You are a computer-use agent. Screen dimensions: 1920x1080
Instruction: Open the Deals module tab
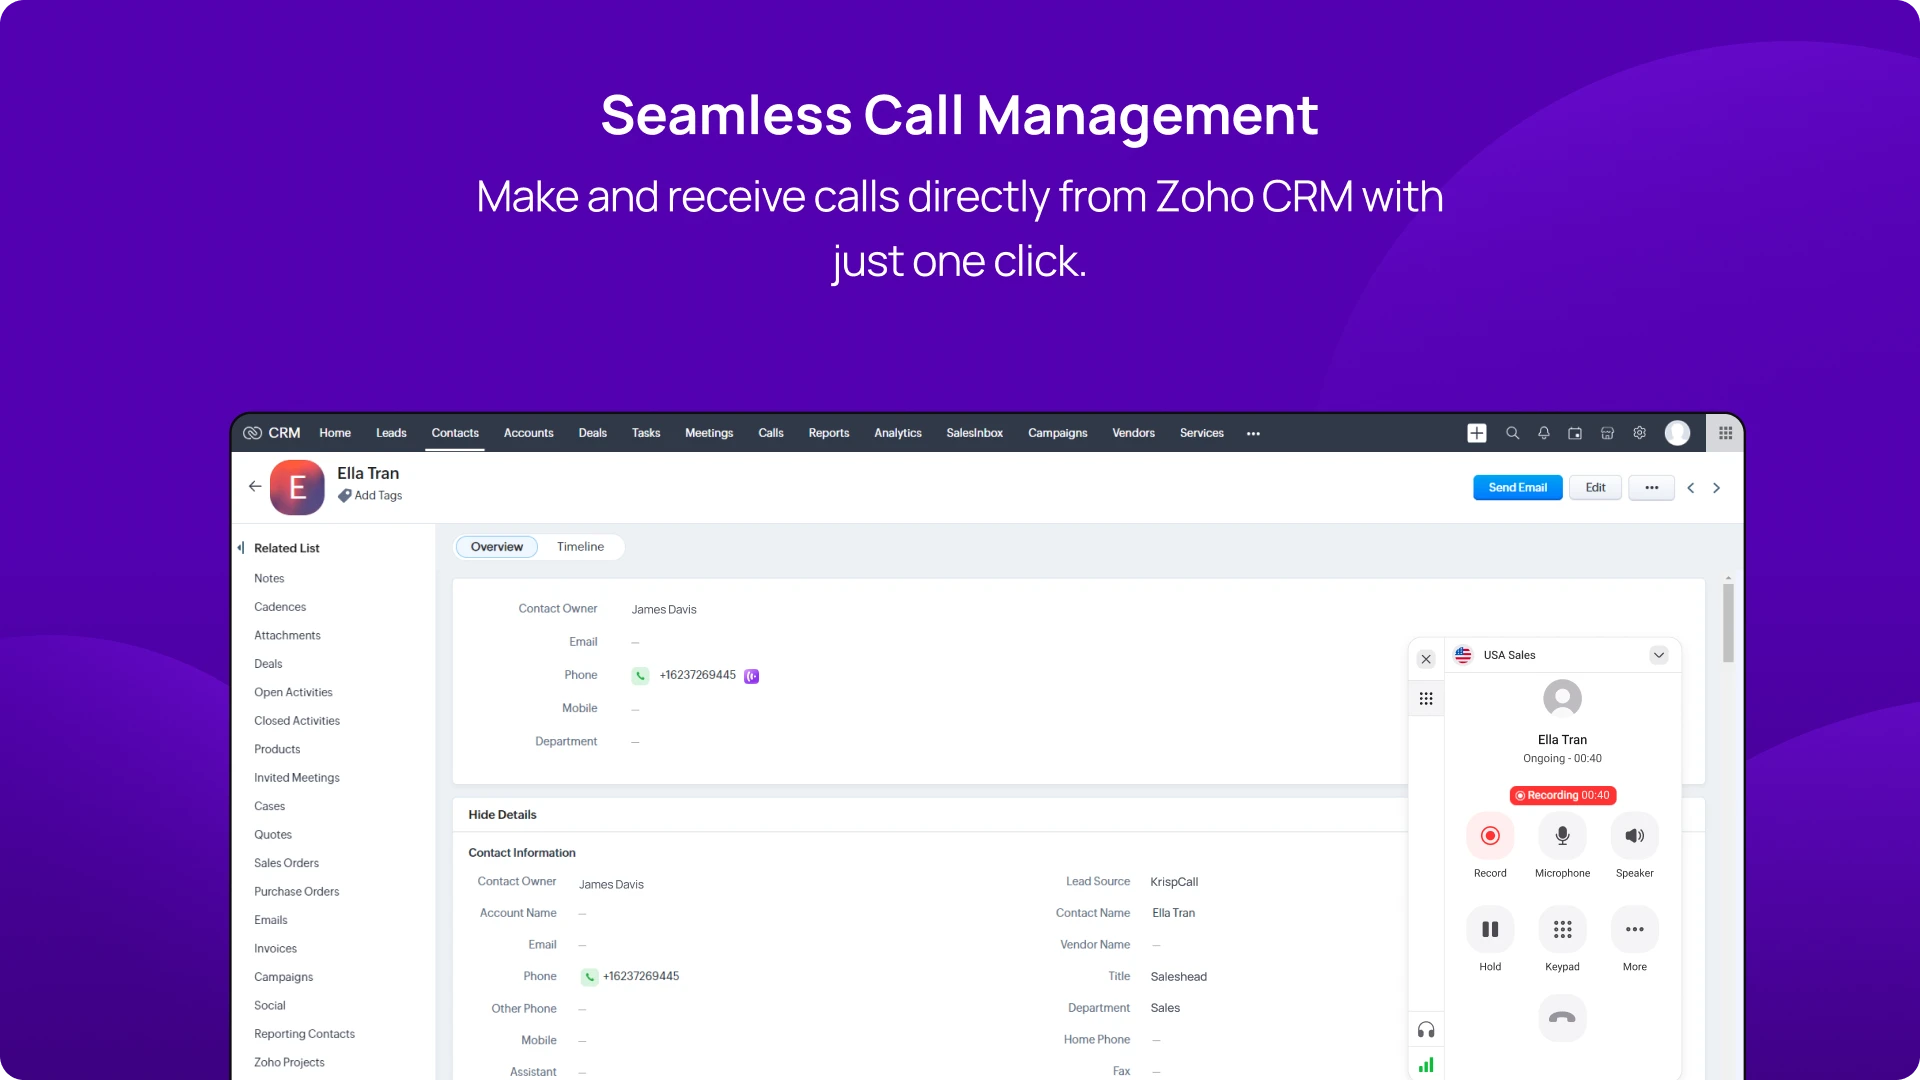pos(592,433)
